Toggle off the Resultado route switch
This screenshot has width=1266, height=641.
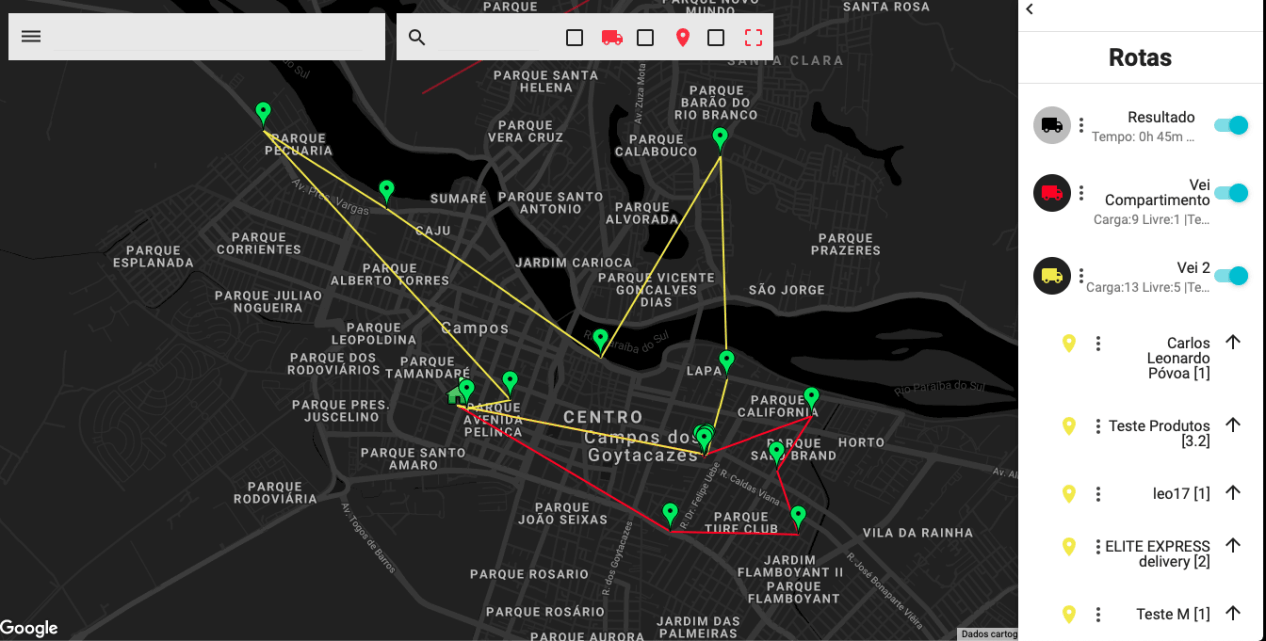(1231, 125)
